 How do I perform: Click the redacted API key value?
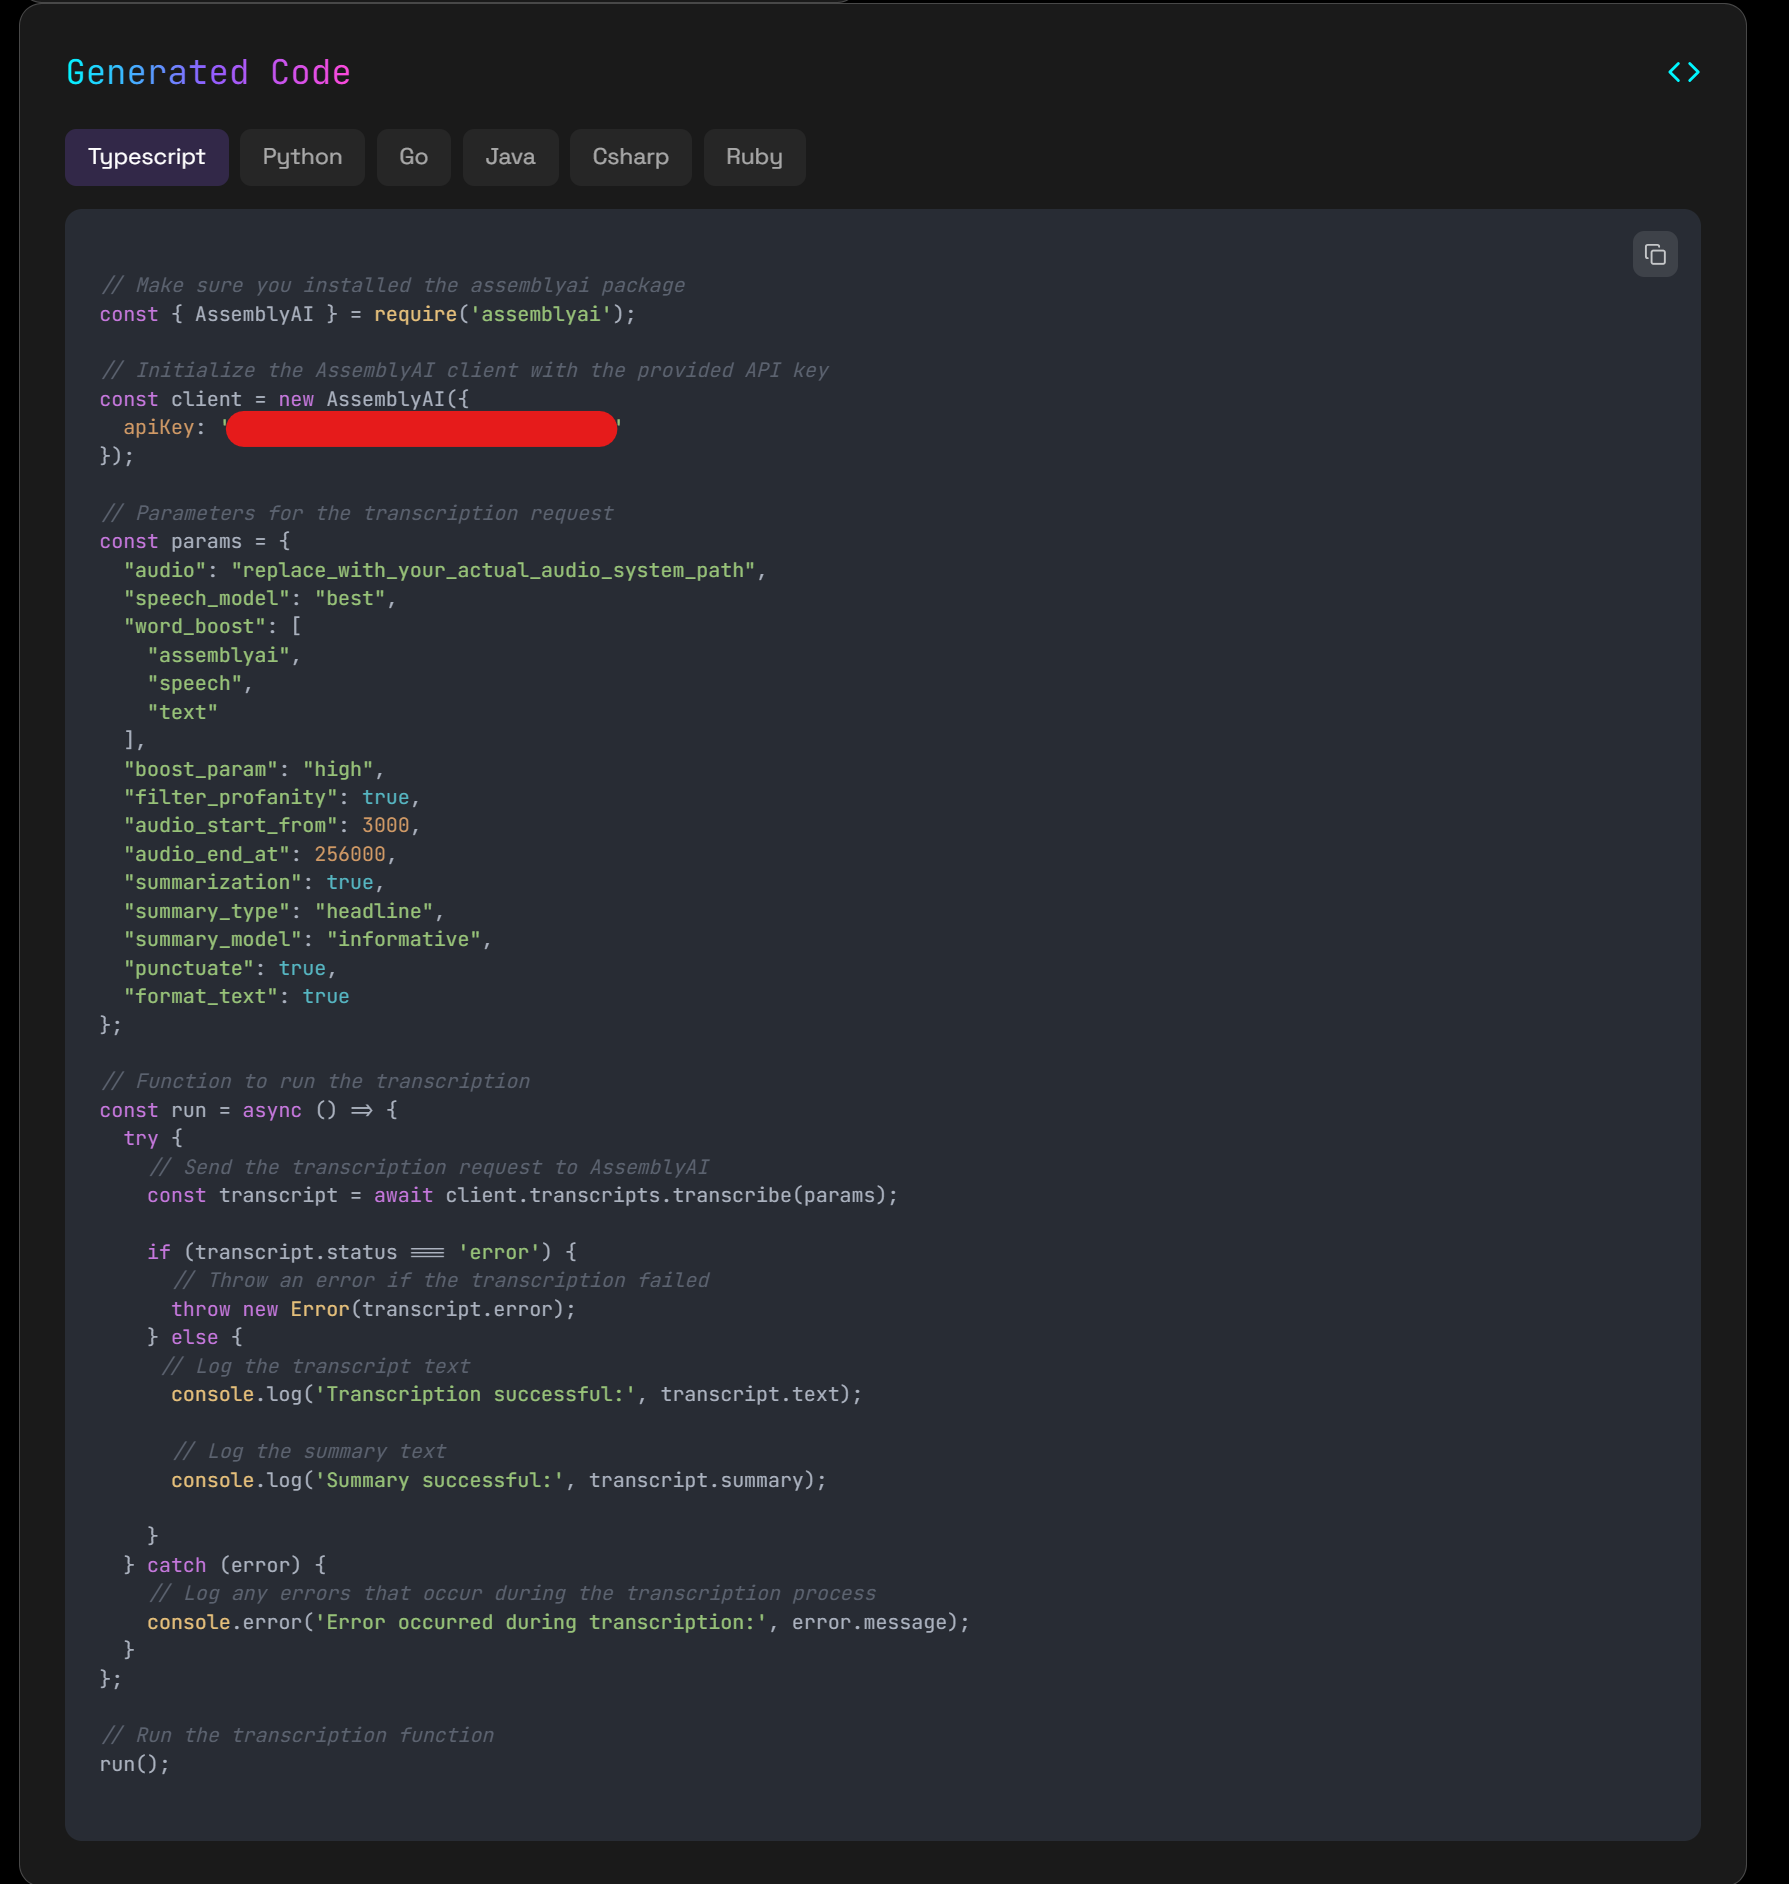[420, 428]
